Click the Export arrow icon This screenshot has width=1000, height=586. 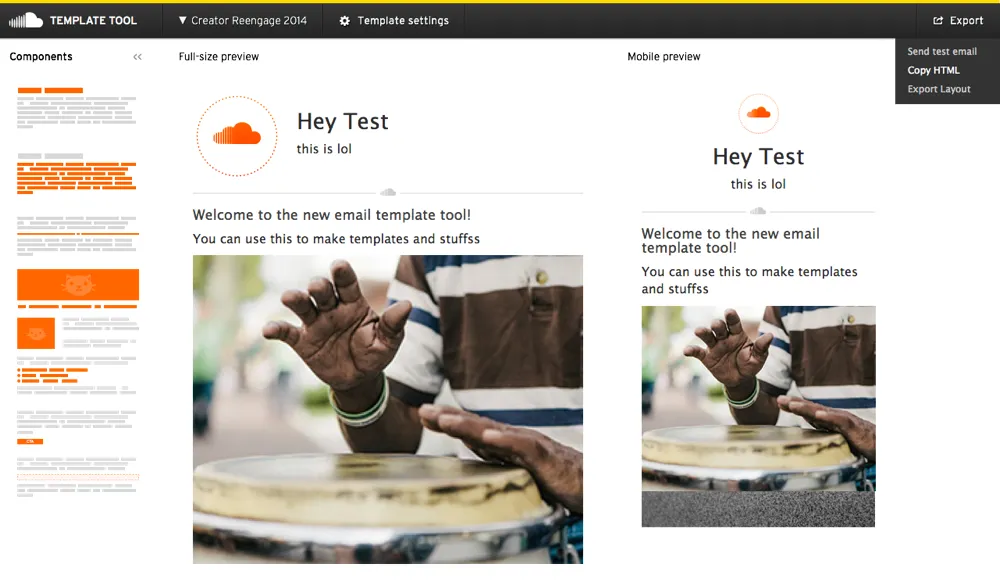pos(938,21)
